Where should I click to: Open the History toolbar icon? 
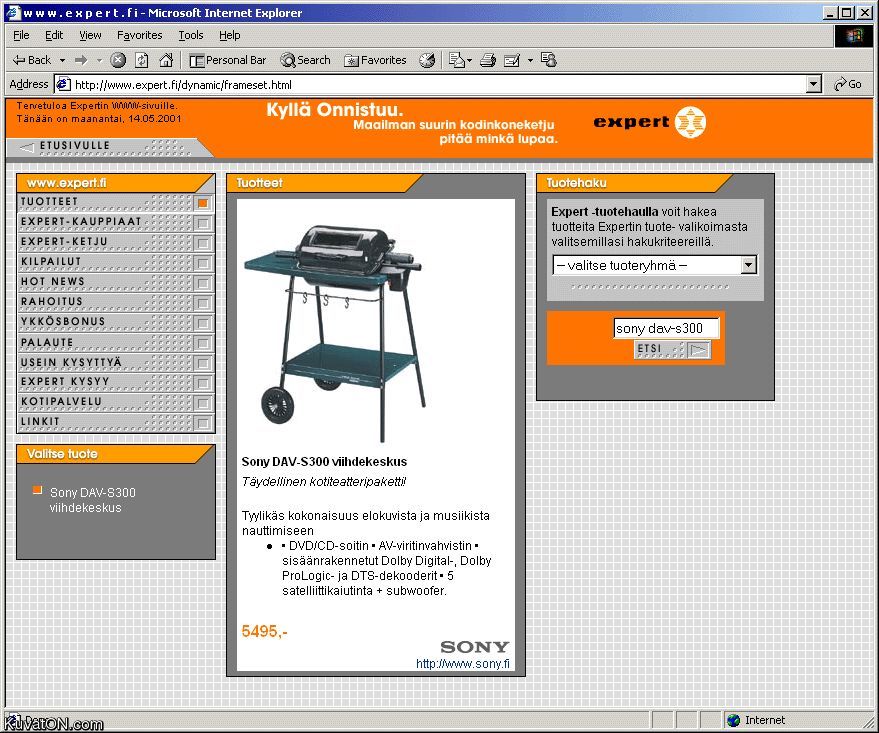(x=427, y=60)
